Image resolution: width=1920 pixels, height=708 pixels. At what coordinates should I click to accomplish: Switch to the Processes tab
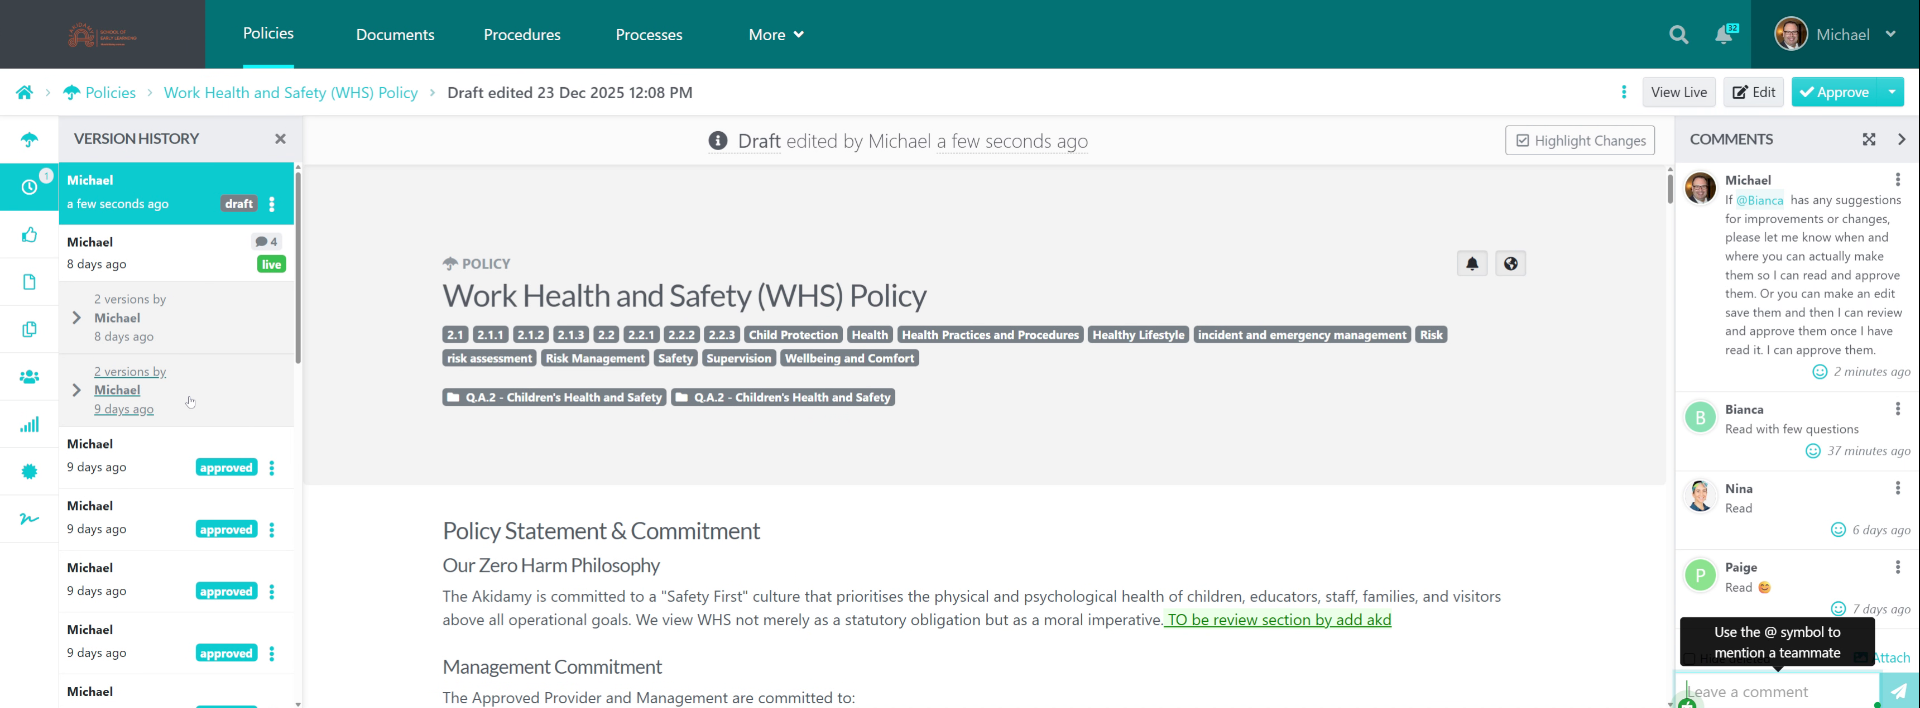click(649, 35)
